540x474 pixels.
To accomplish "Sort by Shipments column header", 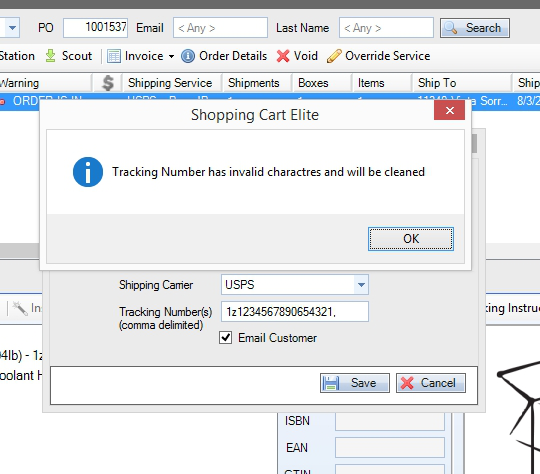I will 257,83.
